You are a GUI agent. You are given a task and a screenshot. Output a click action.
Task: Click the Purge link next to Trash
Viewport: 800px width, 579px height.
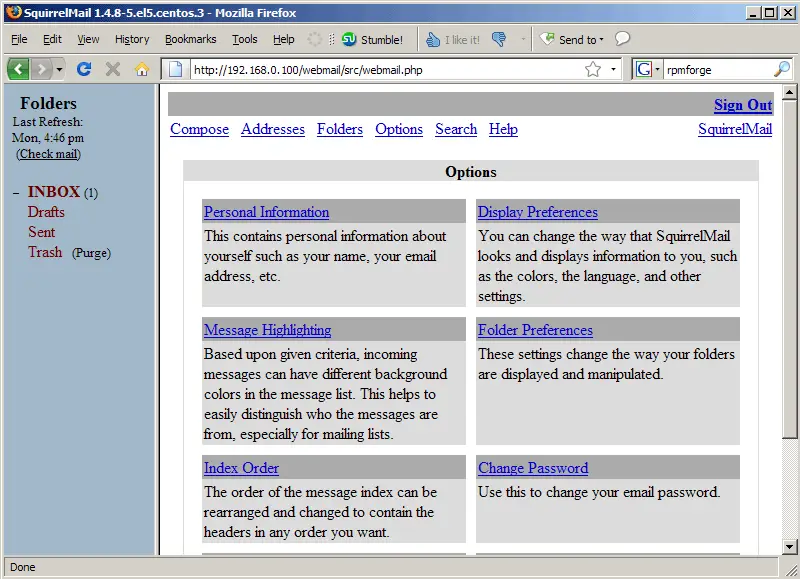click(91, 253)
